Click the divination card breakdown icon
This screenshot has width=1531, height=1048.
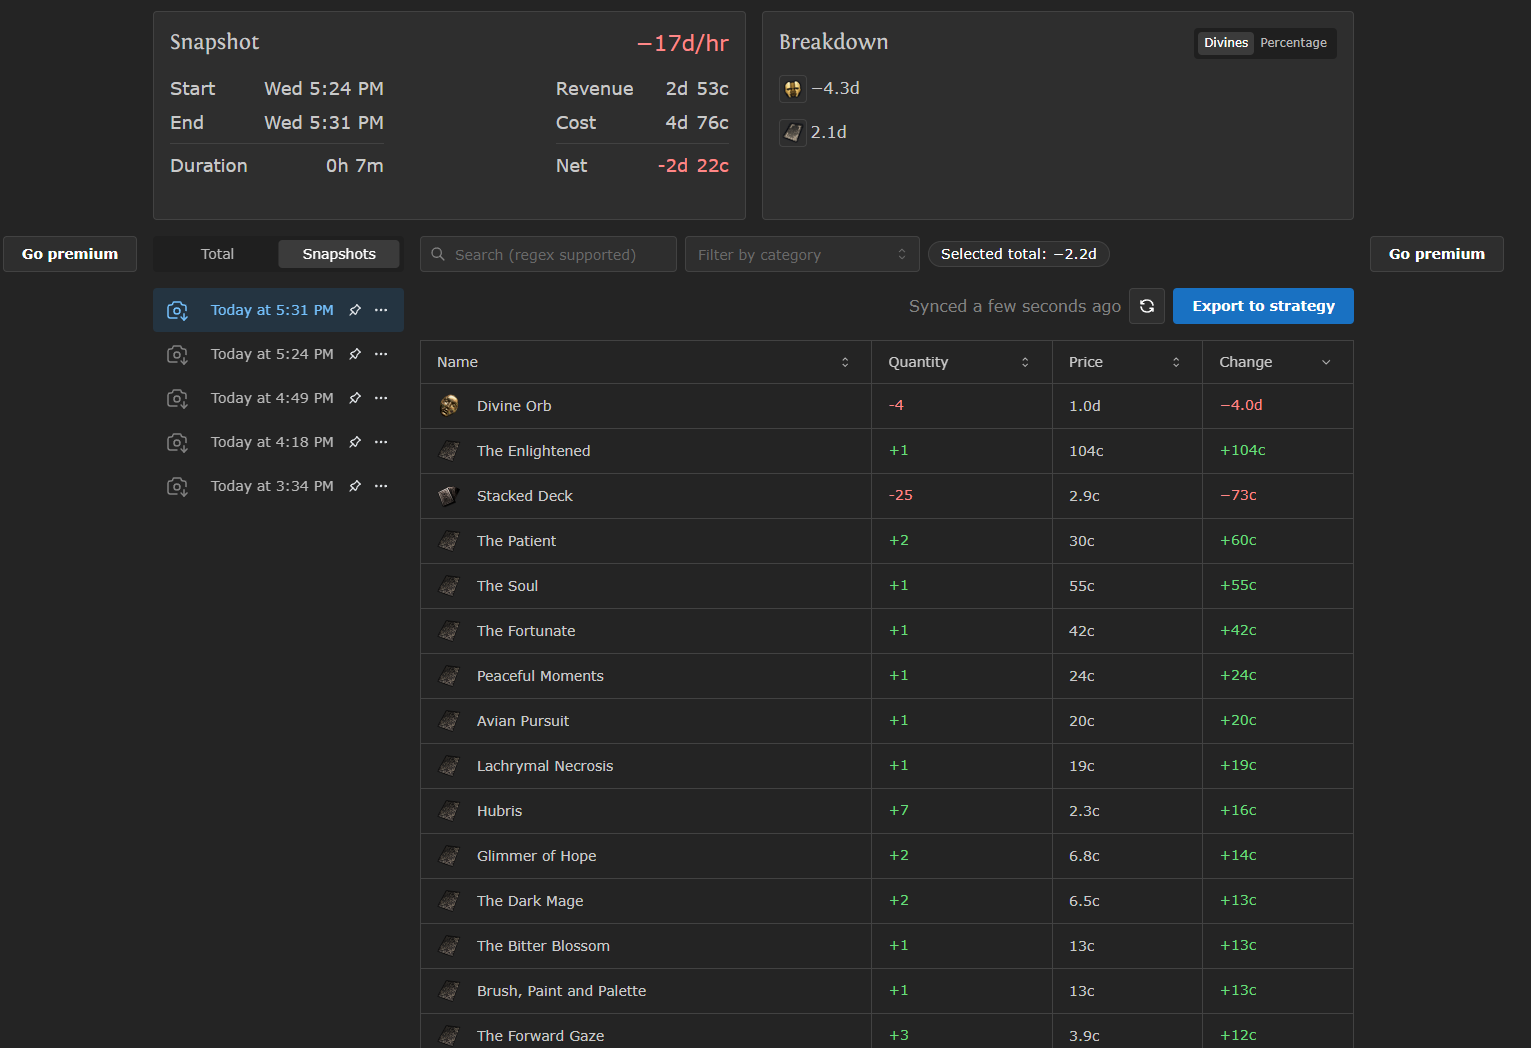pyautogui.click(x=793, y=132)
